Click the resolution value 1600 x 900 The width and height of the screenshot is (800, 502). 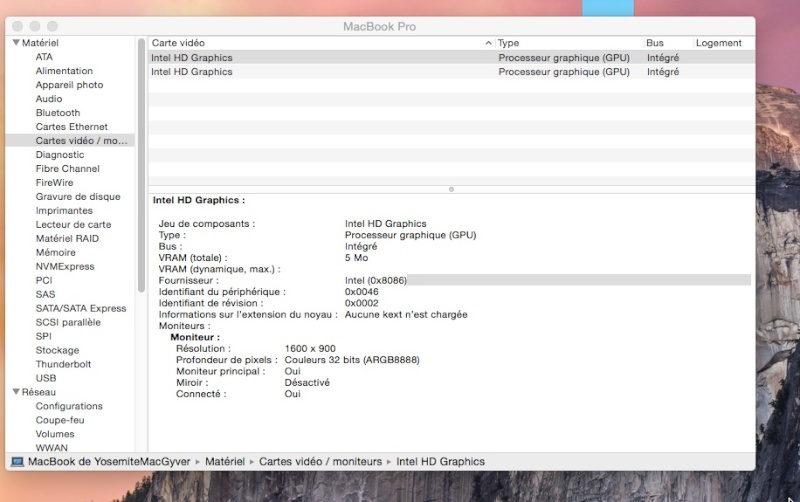pos(310,348)
